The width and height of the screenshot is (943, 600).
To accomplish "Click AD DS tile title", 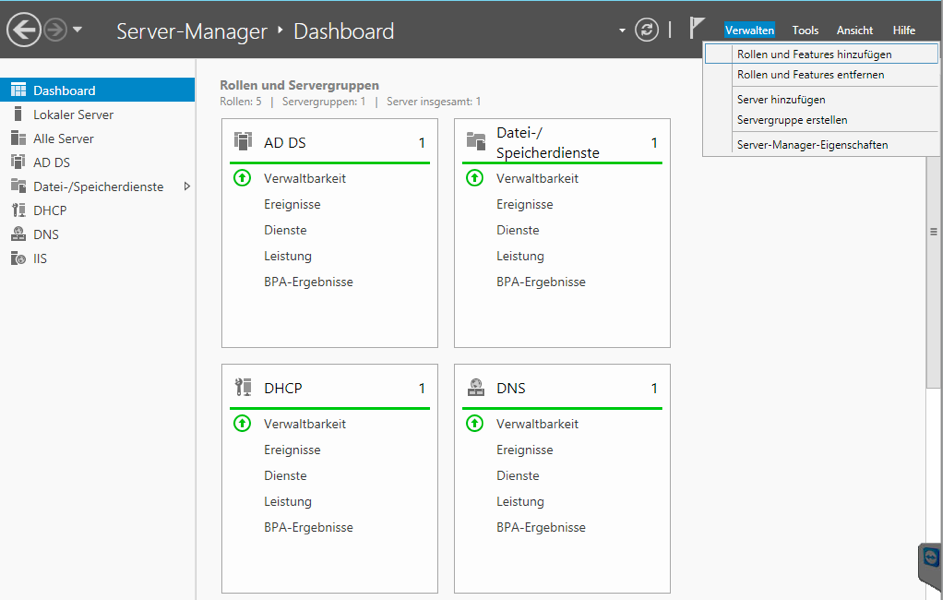I will pos(284,143).
